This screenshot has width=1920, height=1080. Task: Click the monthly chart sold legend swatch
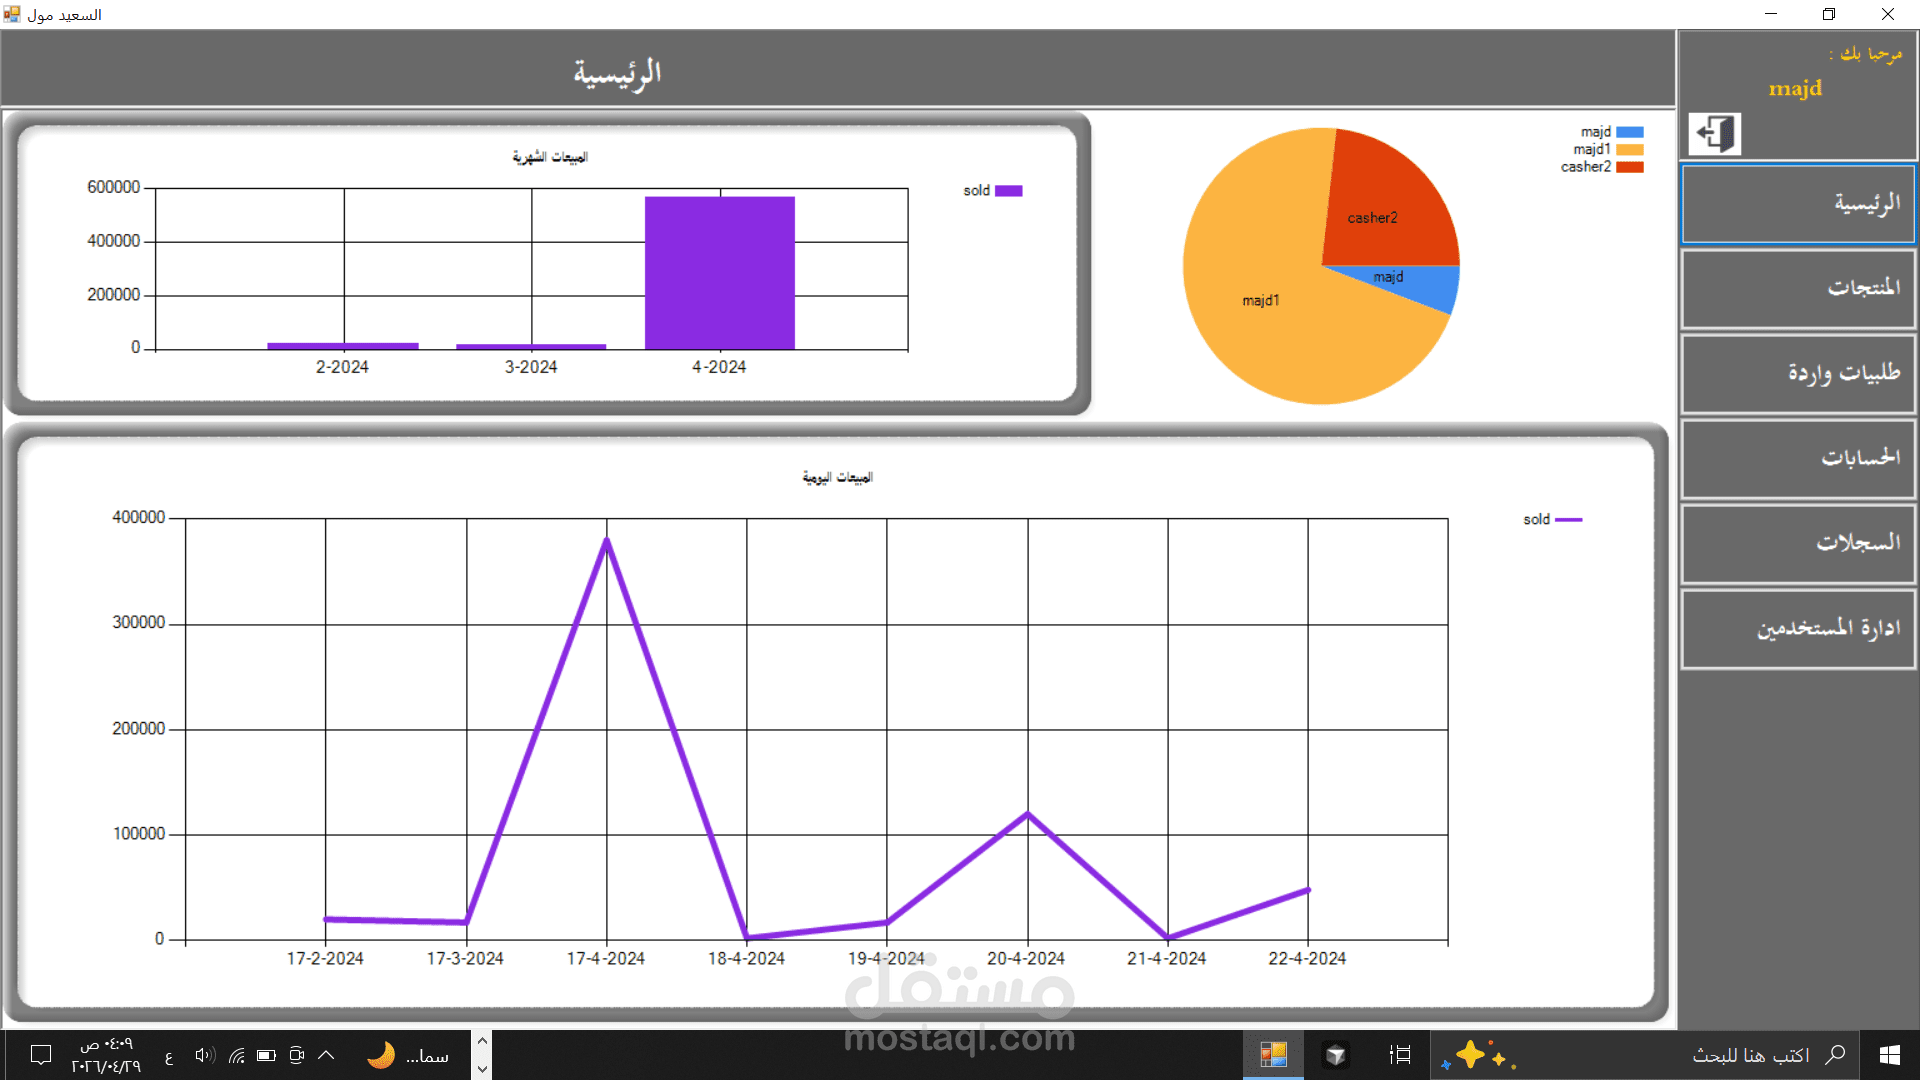(1009, 191)
